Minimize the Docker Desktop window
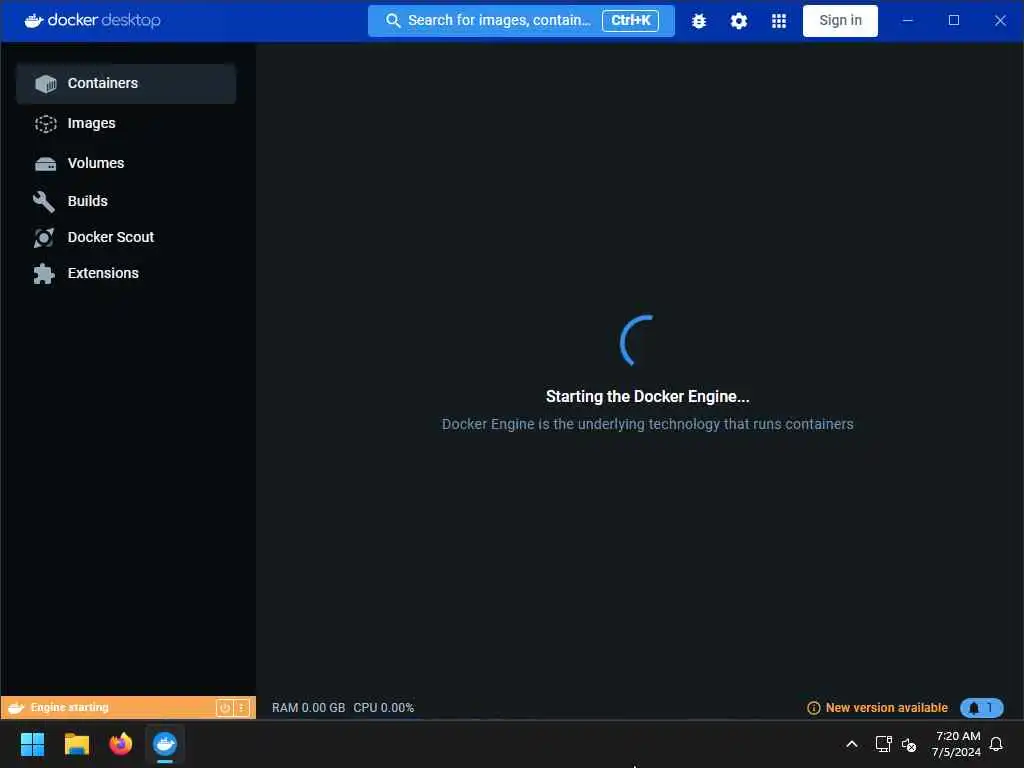Image resolution: width=1024 pixels, height=768 pixels. (x=907, y=20)
